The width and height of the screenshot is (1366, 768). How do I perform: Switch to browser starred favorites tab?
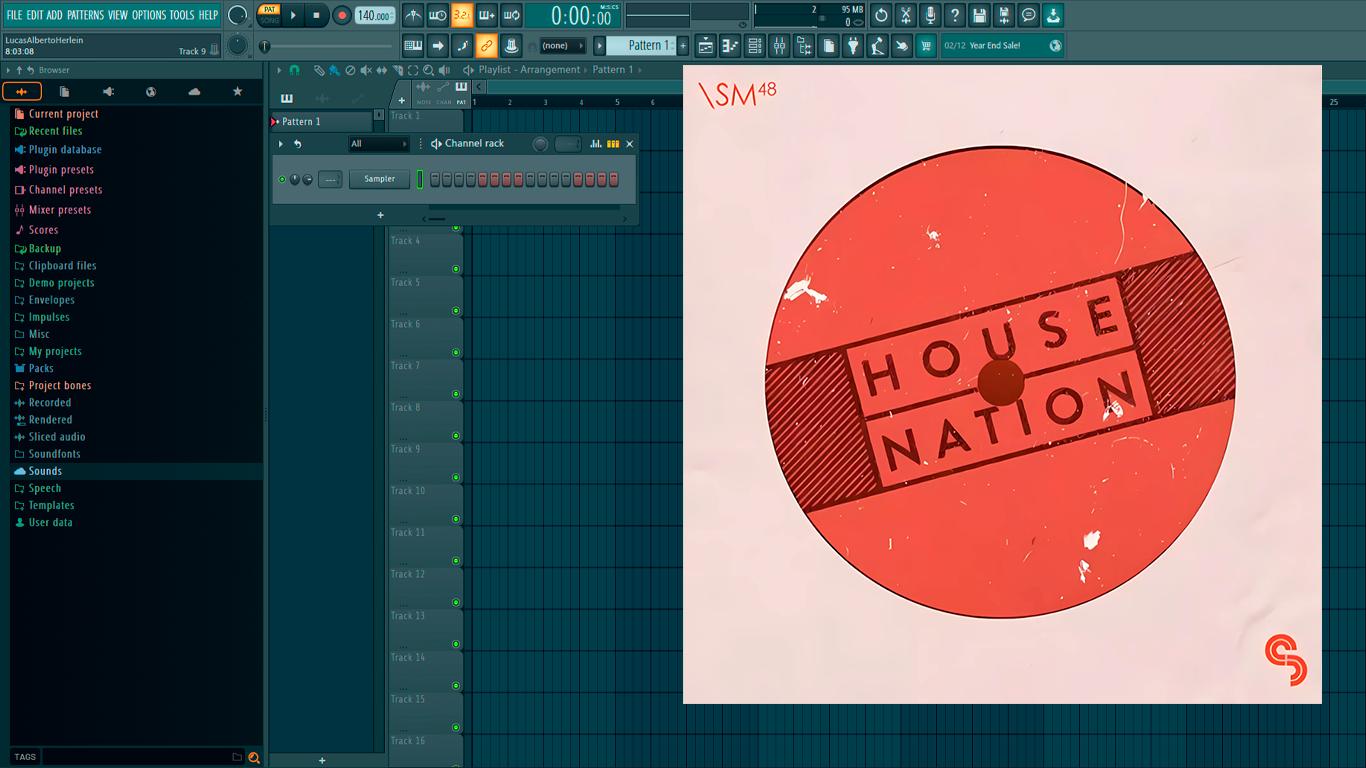pyautogui.click(x=237, y=92)
